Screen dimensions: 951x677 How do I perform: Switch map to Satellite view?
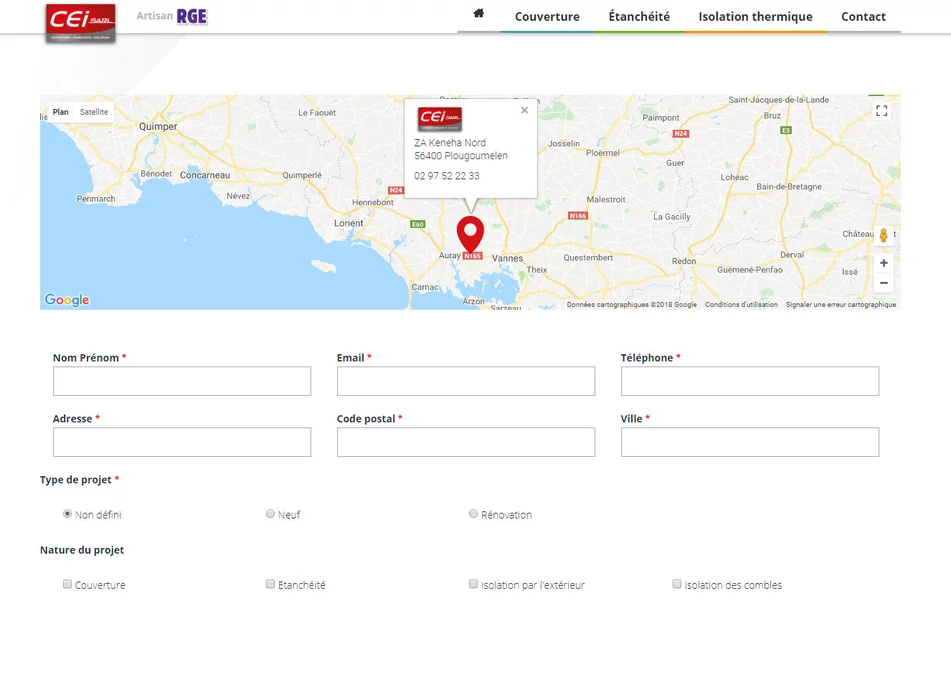(94, 112)
